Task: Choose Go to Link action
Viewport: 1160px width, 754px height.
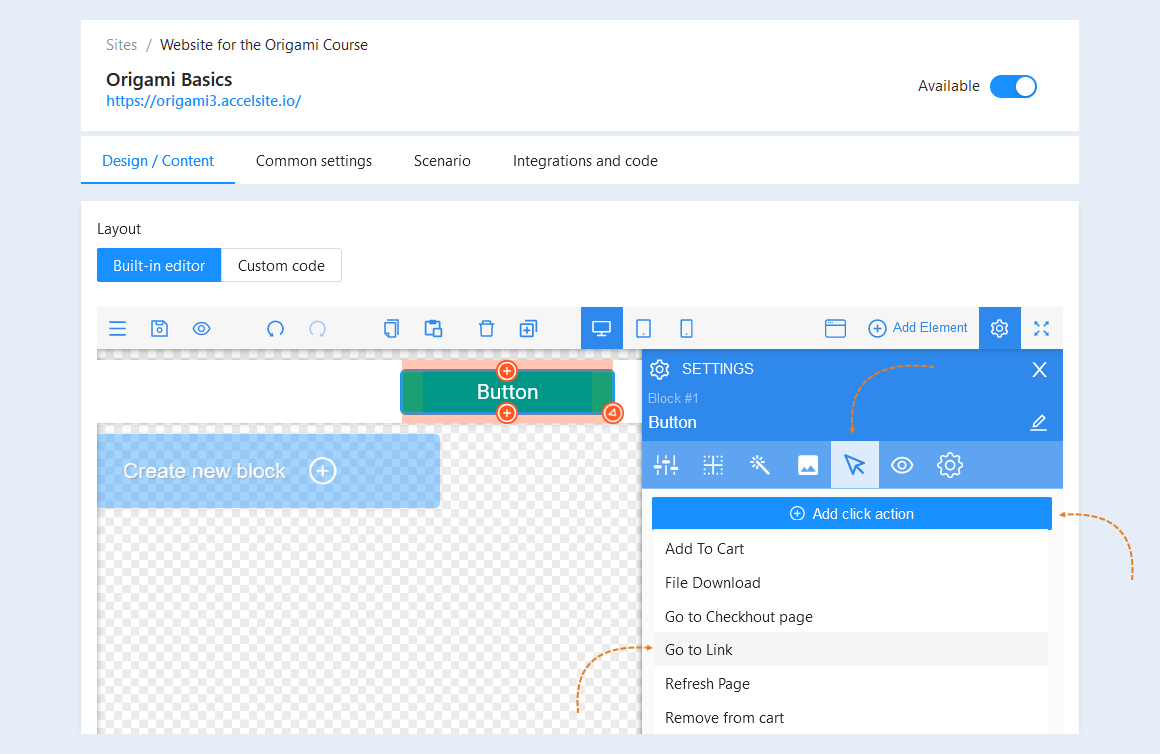Action: tap(851, 650)
